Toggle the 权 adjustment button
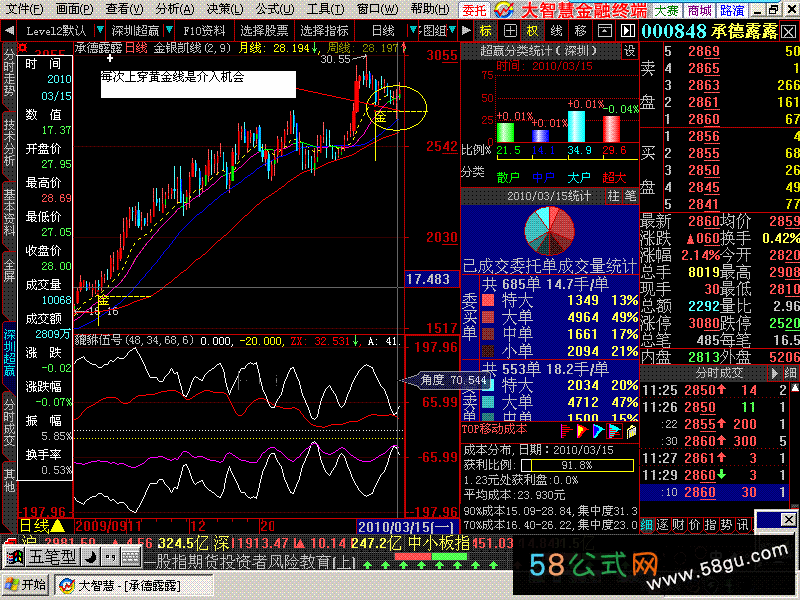 pyautogui.click(x=532, y=31)
